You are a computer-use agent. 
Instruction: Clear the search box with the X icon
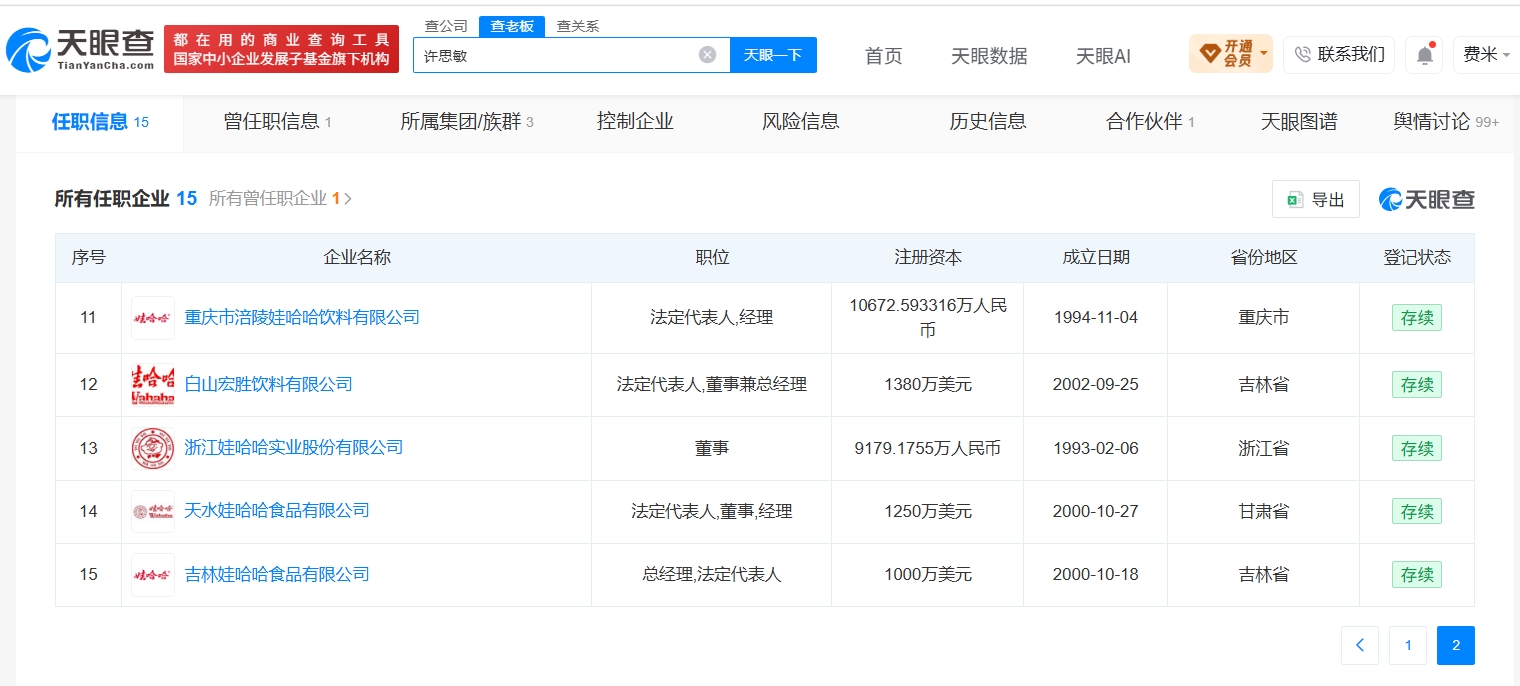(707, 55)
